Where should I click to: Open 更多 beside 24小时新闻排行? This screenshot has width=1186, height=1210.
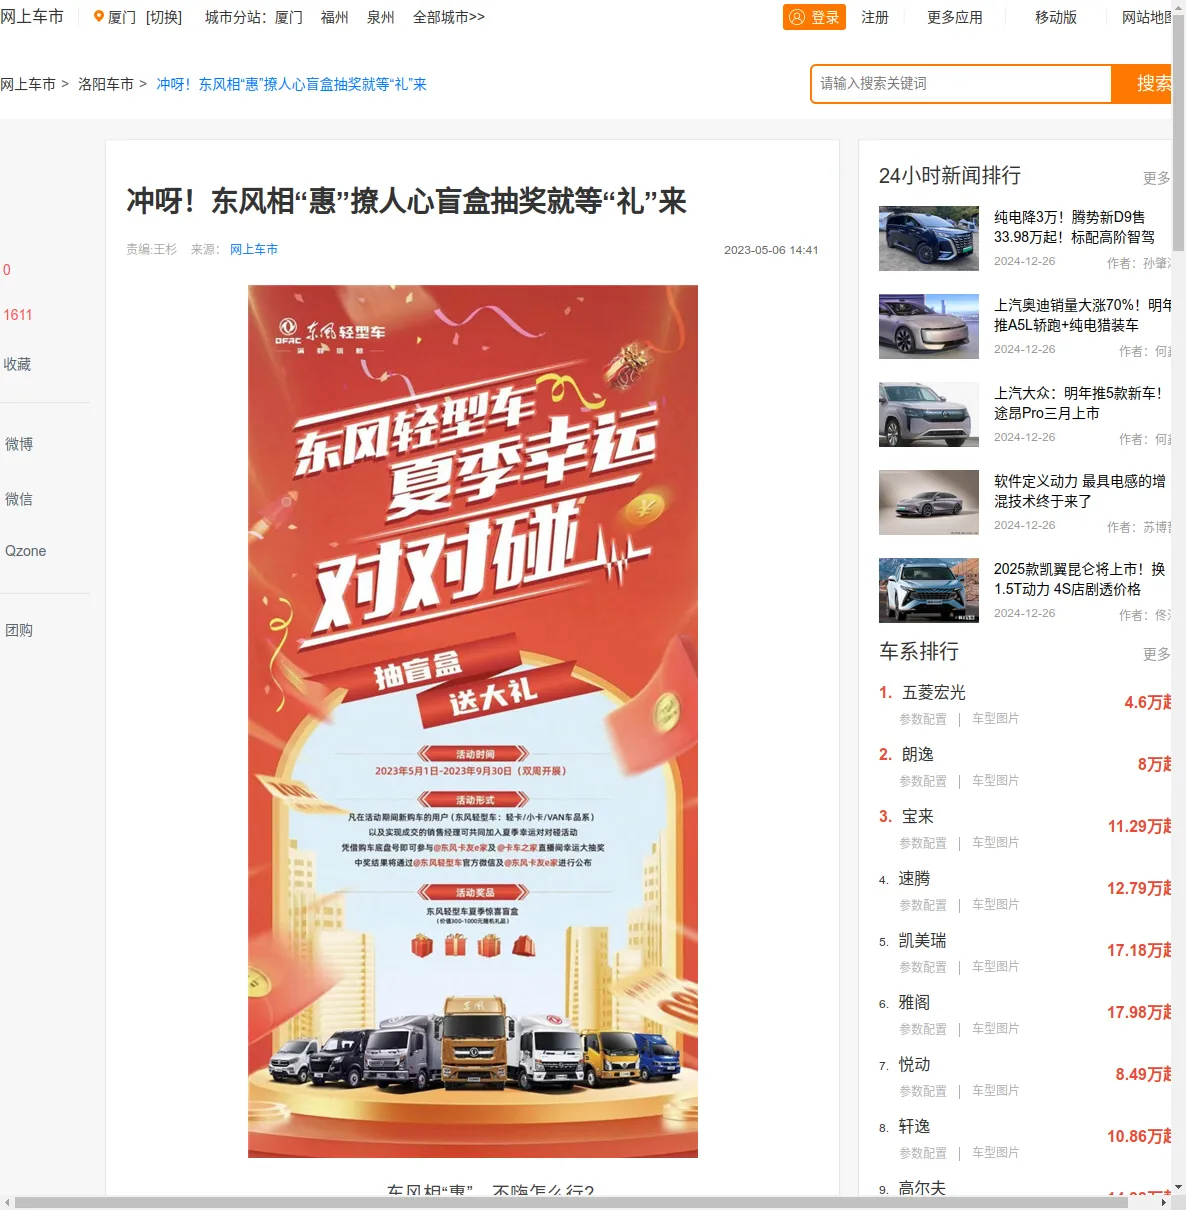click(x=1156, y=178)
